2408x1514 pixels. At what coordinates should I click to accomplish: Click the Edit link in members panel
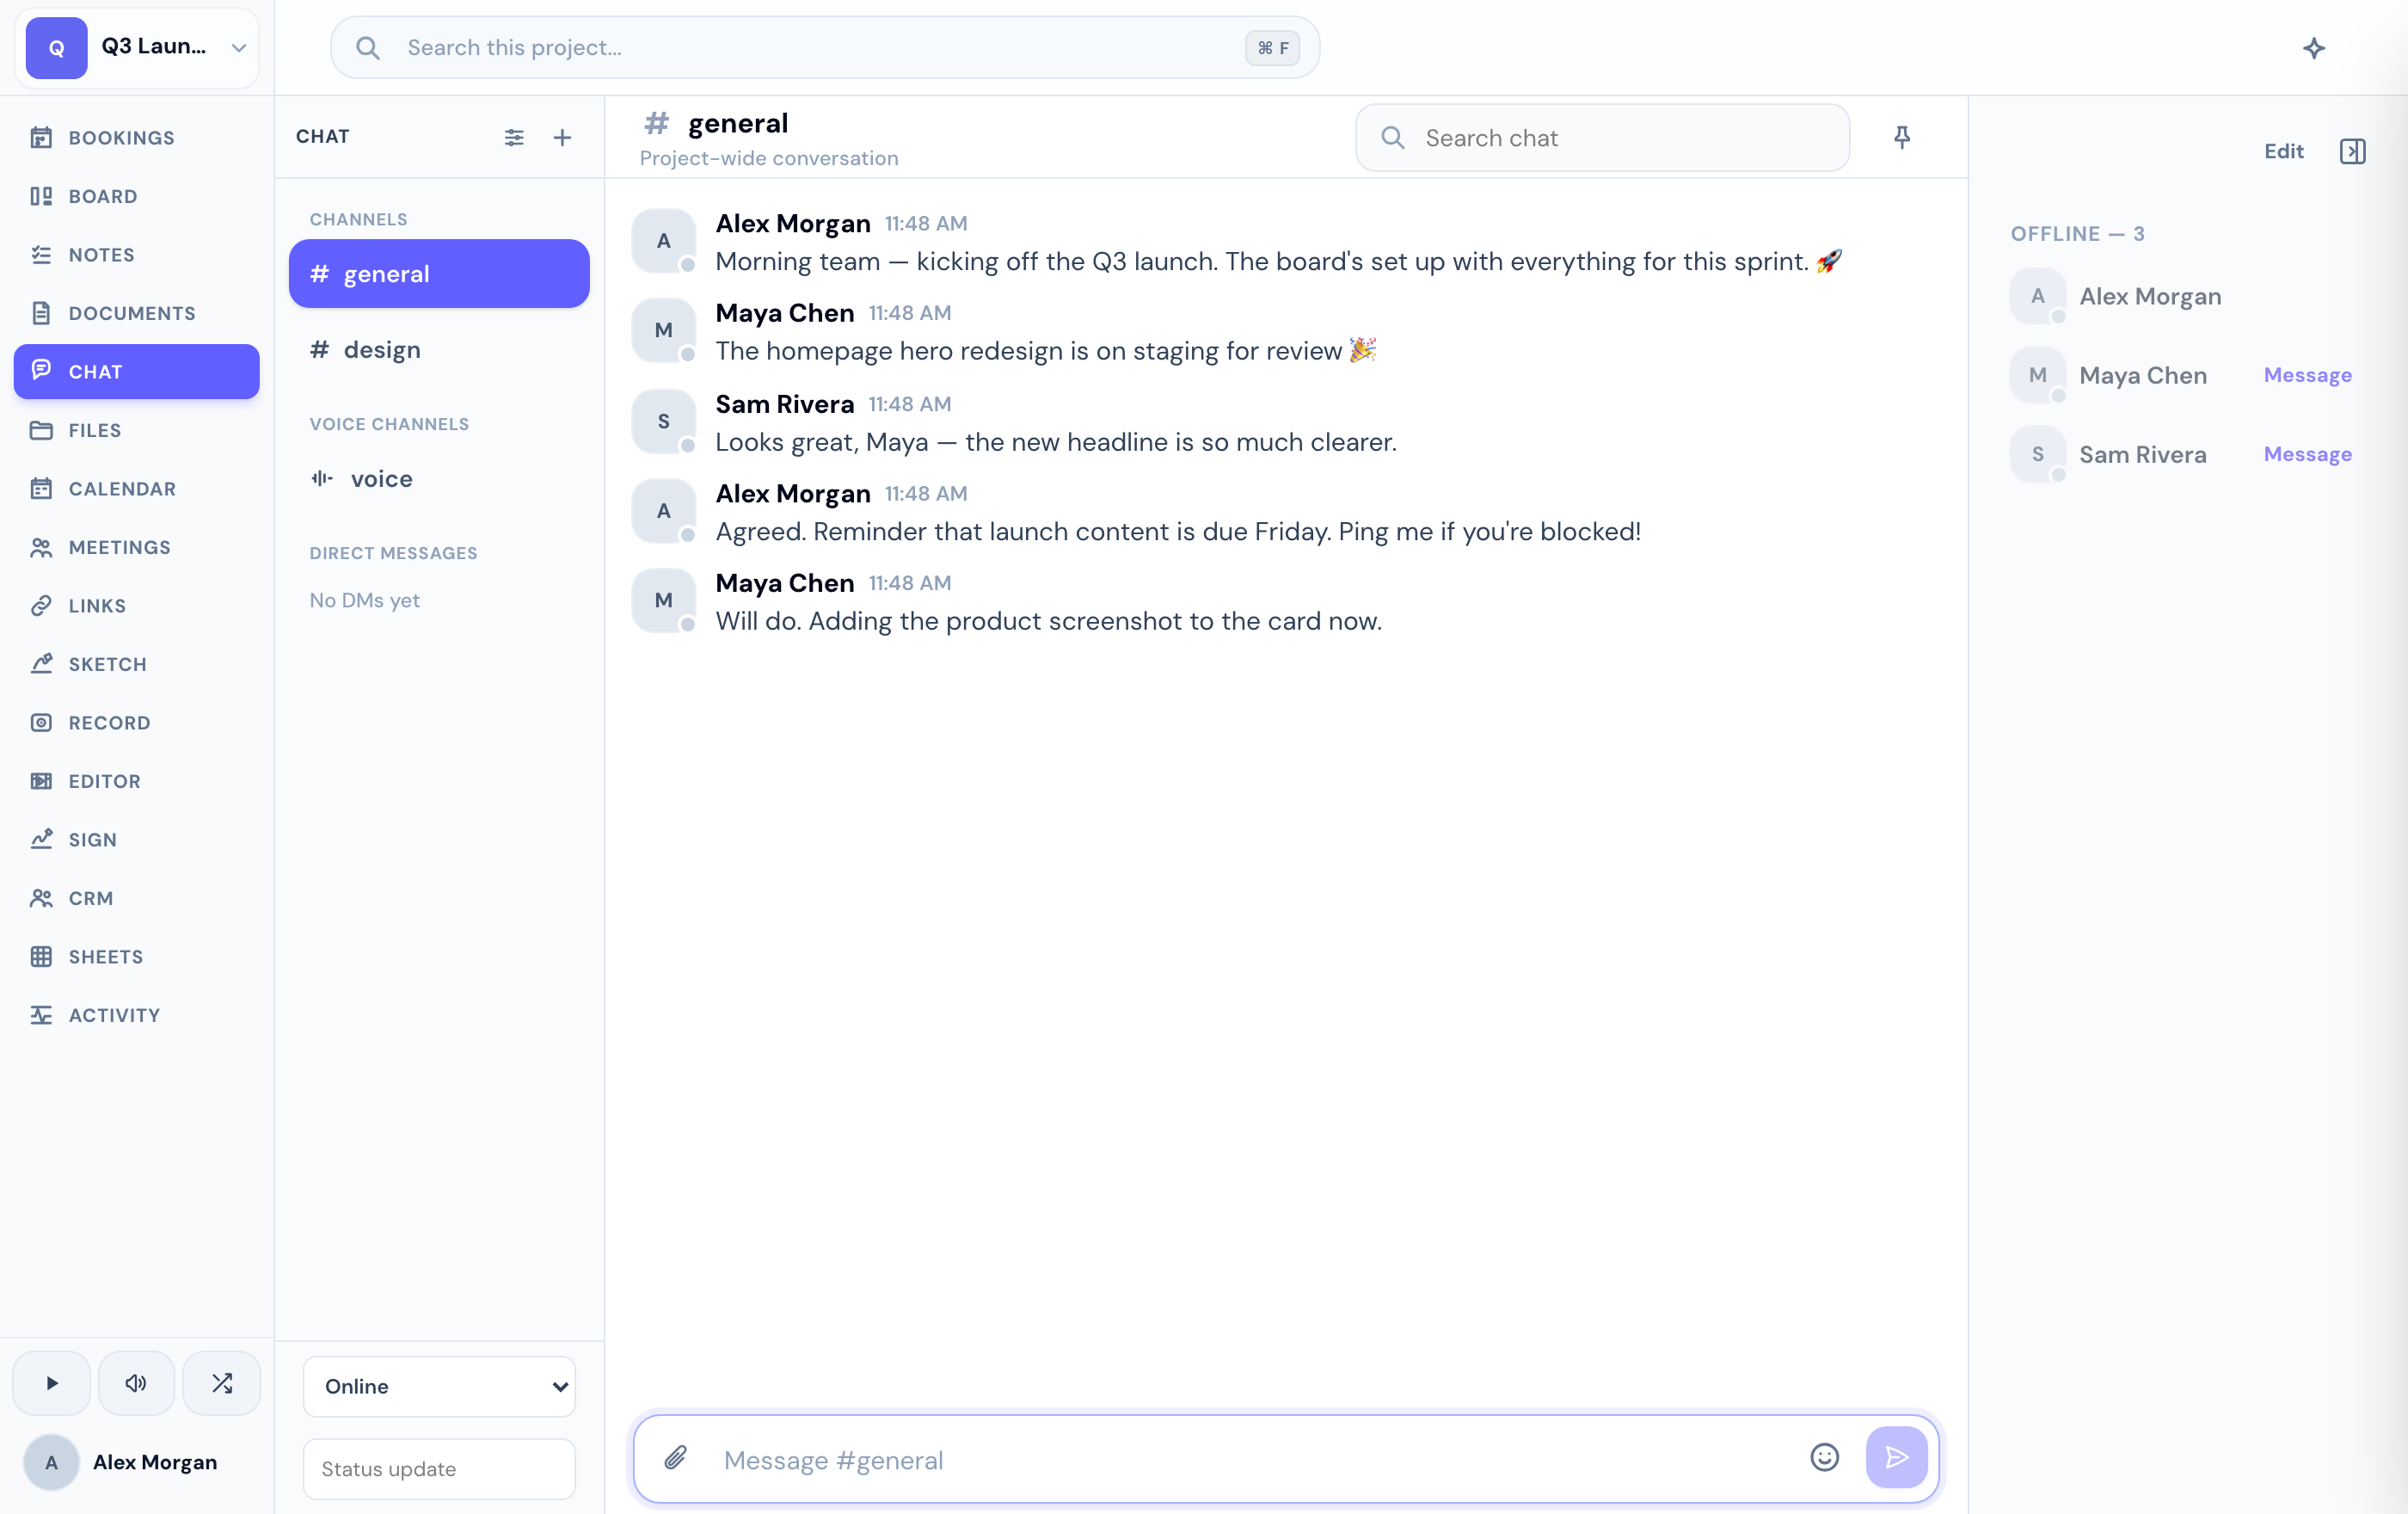click(x=2284, y=151)
